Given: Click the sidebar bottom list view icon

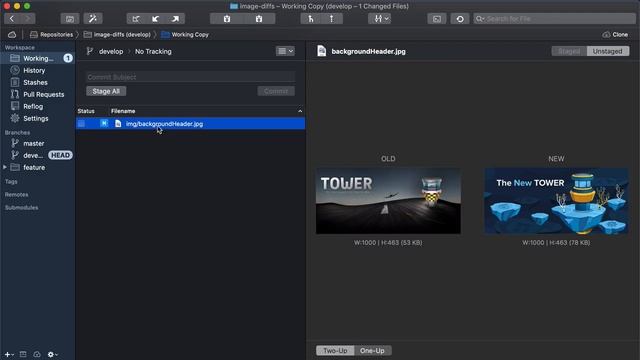Looking at the screenshot, I should click(x=23, y=354).
